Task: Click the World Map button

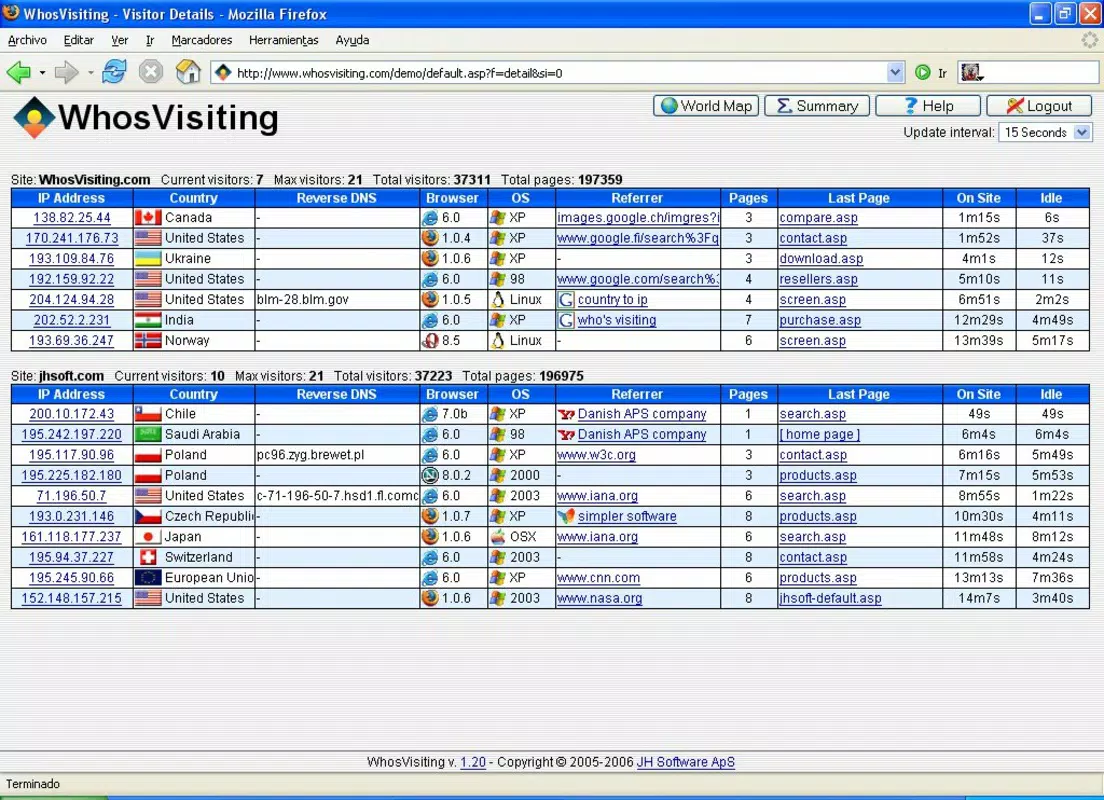Action: click(706, 106)
